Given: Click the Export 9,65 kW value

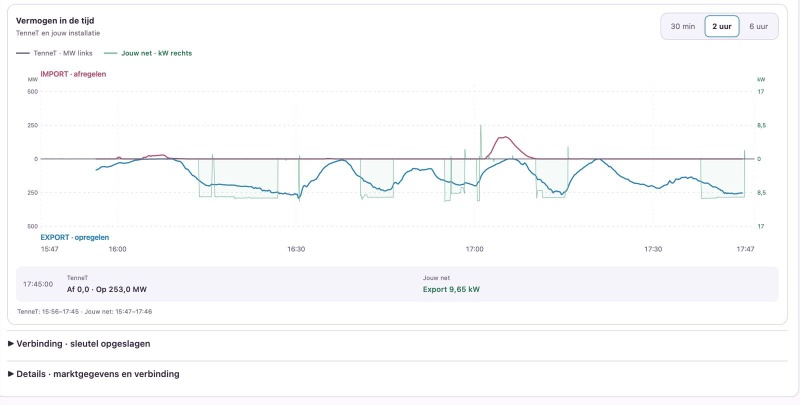Looking at the screenshot, I should click(451, 289).
